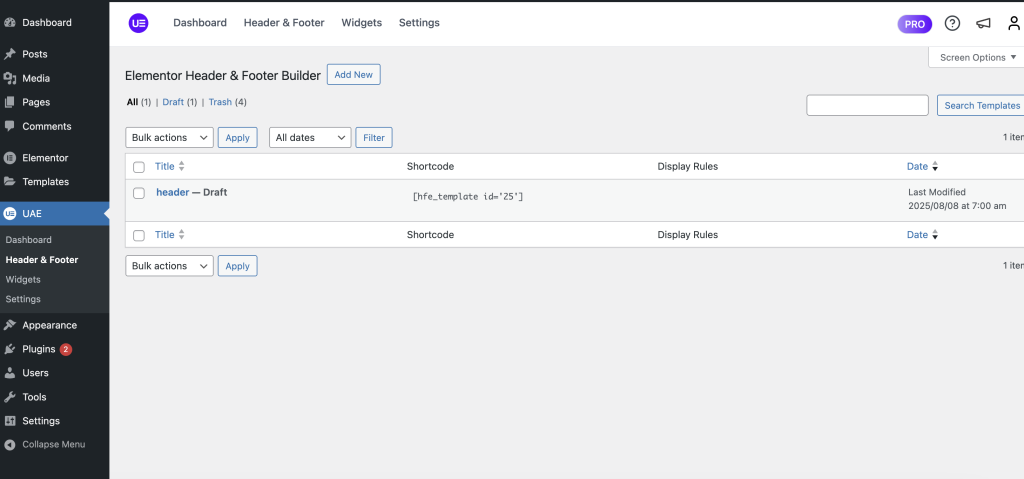Viewport: 1024px width, 479px height.
Task: Click the Plugins update count badge
Action: click(x=65, y=349)
